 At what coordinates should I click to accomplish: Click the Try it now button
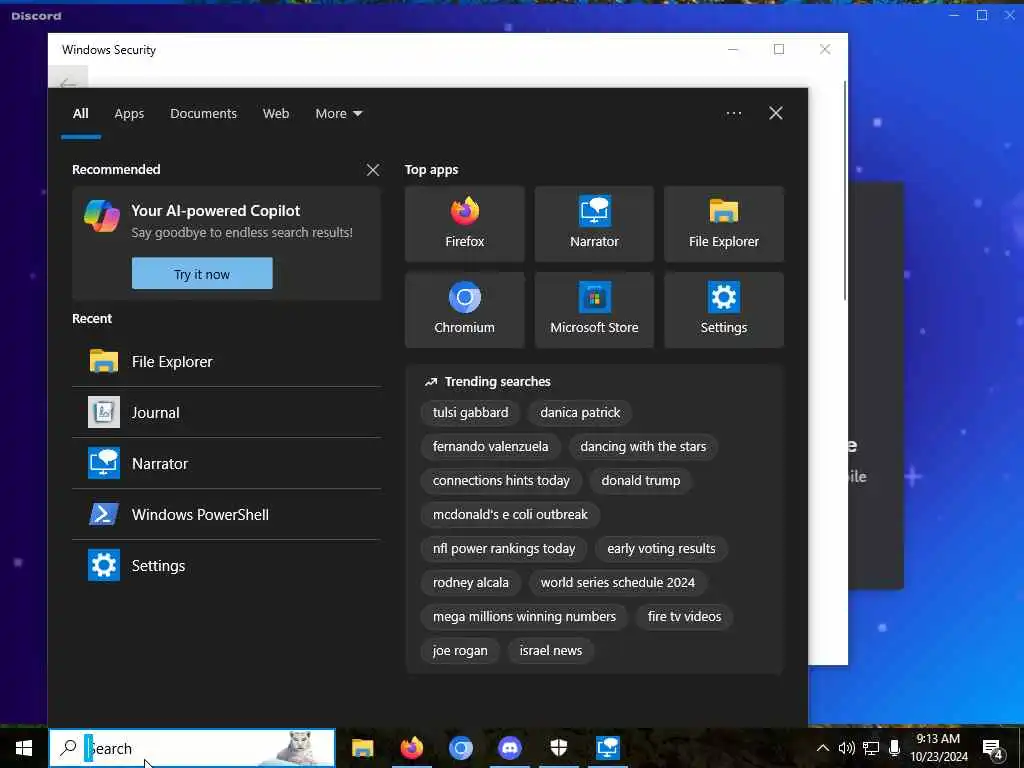202,274
